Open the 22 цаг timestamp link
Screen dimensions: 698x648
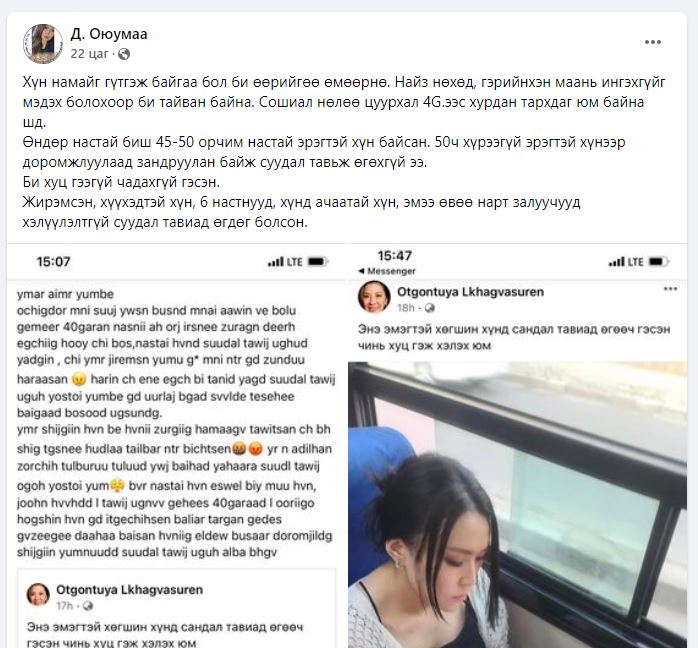(89, 54)
